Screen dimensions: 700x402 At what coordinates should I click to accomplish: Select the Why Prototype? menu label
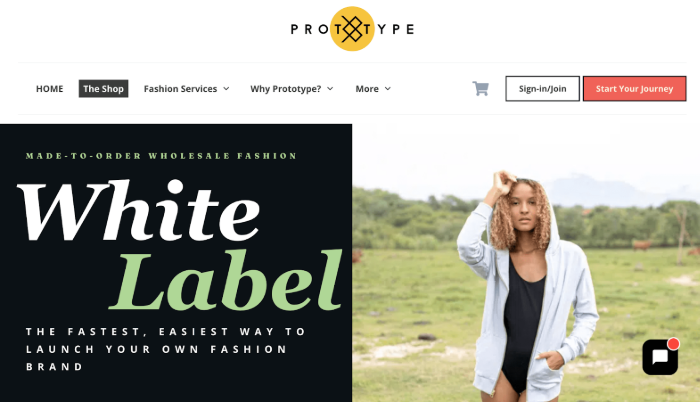point(286,88)
